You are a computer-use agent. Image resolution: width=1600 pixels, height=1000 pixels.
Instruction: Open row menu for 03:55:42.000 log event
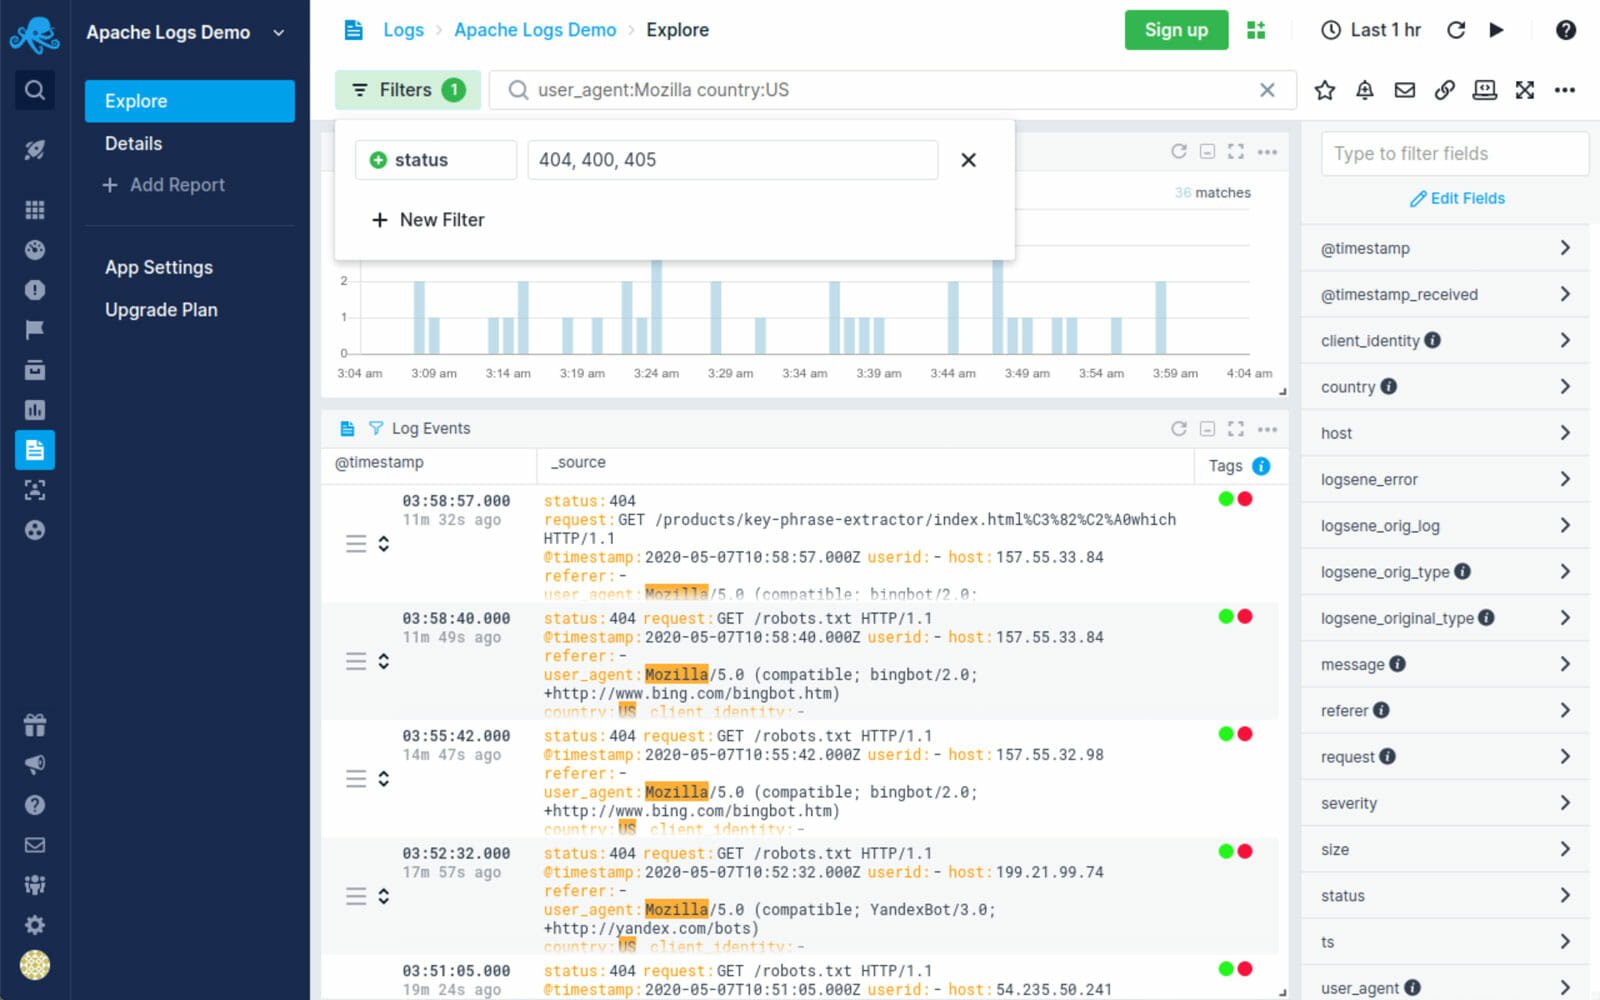356,779
